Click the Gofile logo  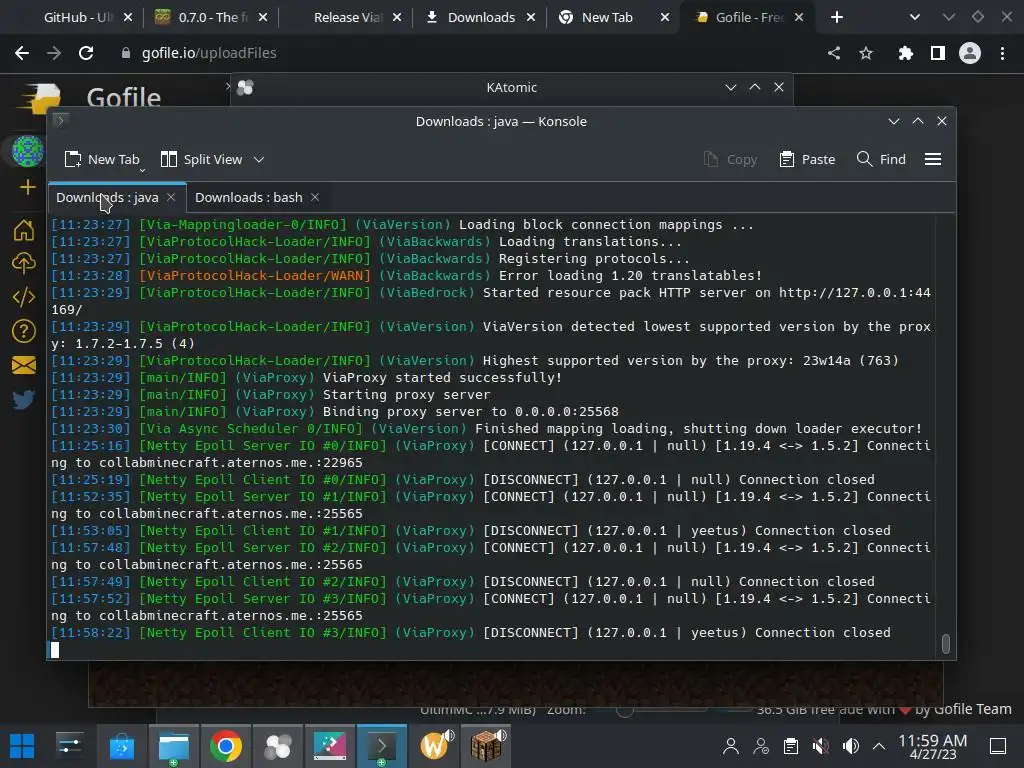(x=40, y=99)
